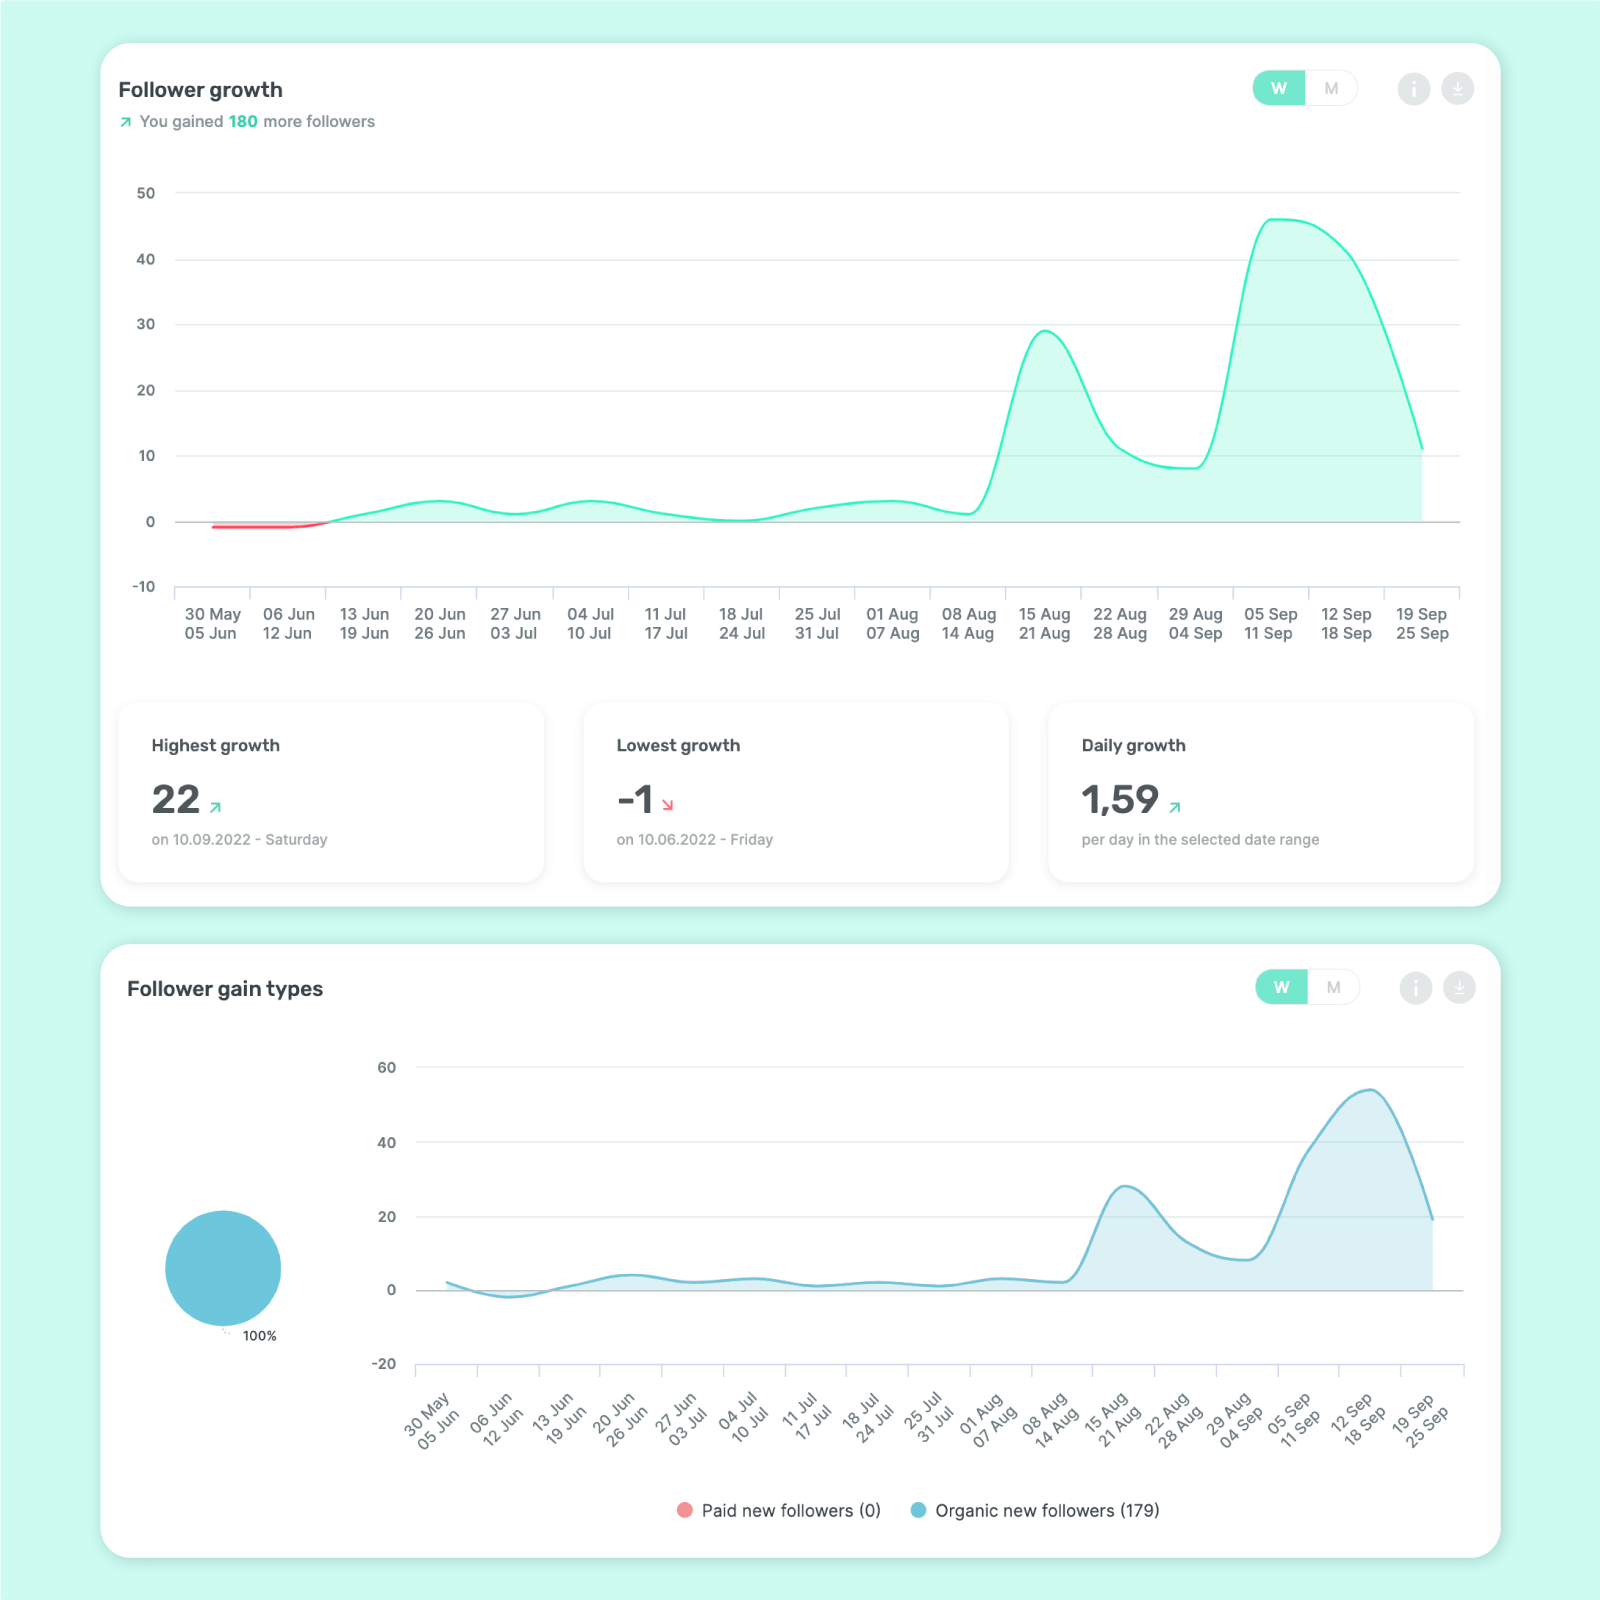The width and height of the screenshot is (1600, 1600).
Task: Select weekly view on Follower gain types
Action: 1281,988
